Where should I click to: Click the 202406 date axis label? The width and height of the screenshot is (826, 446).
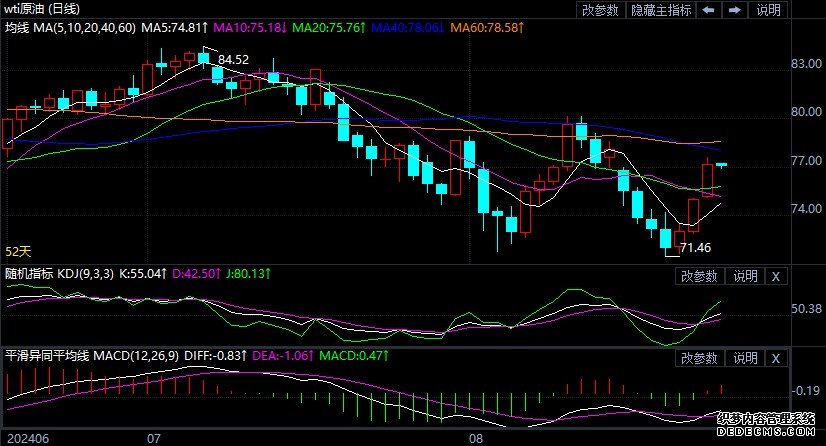tap(28, 439)
